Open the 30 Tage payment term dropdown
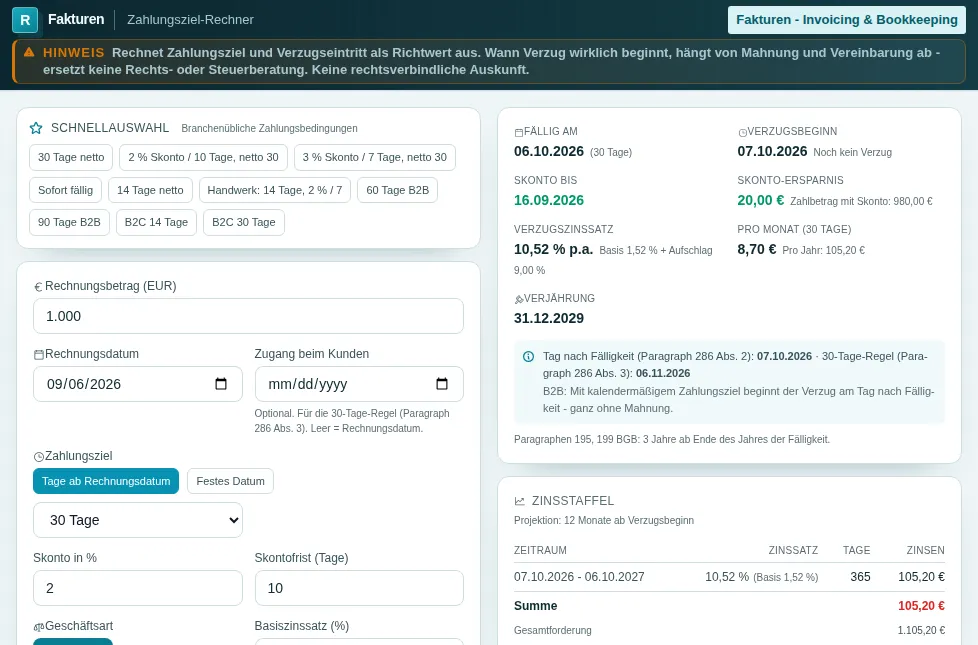This screenshot has width=978, height=645. click(x=138, y=520)
